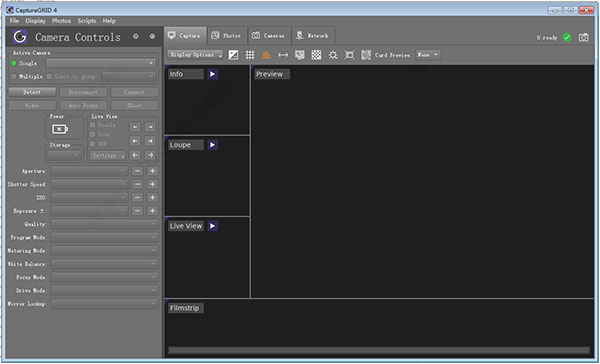Open Live View Settings dropdown button
The width and height of the screenshot is (600, 364).
108,155
